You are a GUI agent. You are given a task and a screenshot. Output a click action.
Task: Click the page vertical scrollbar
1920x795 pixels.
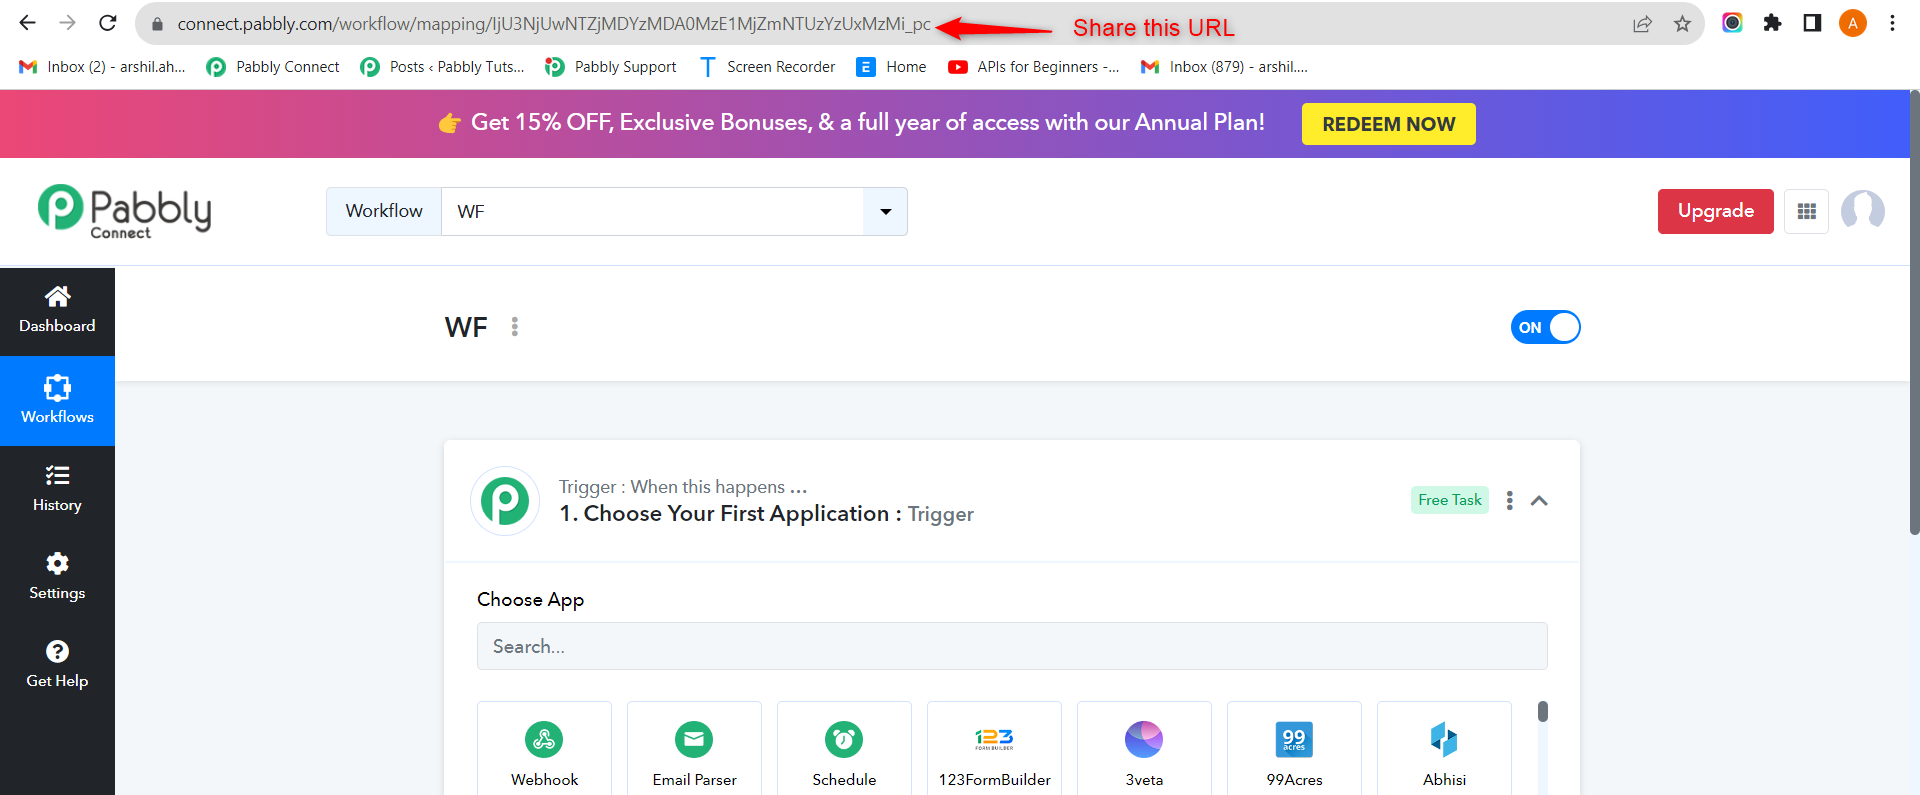1914,313
